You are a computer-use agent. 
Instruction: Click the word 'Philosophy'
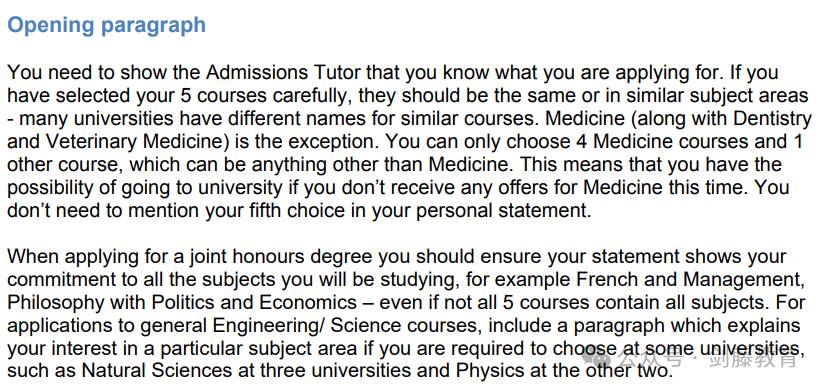click(x=53, y=303)
